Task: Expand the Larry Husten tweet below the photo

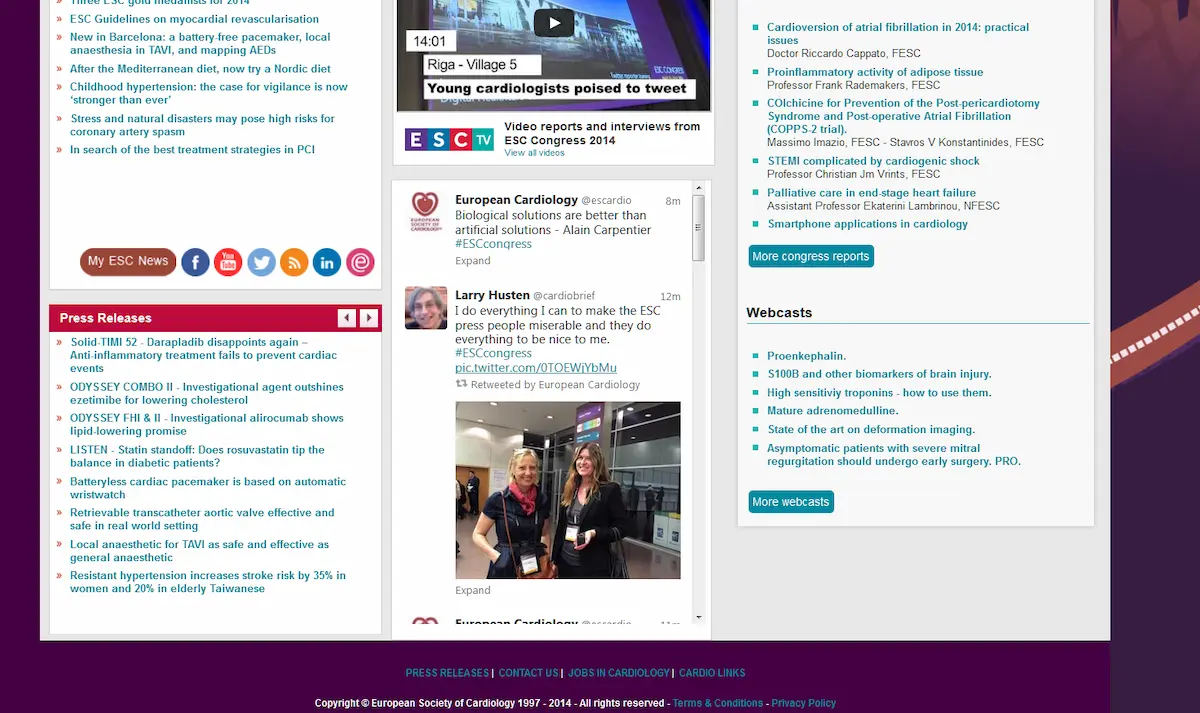Action: click(473, 590)
